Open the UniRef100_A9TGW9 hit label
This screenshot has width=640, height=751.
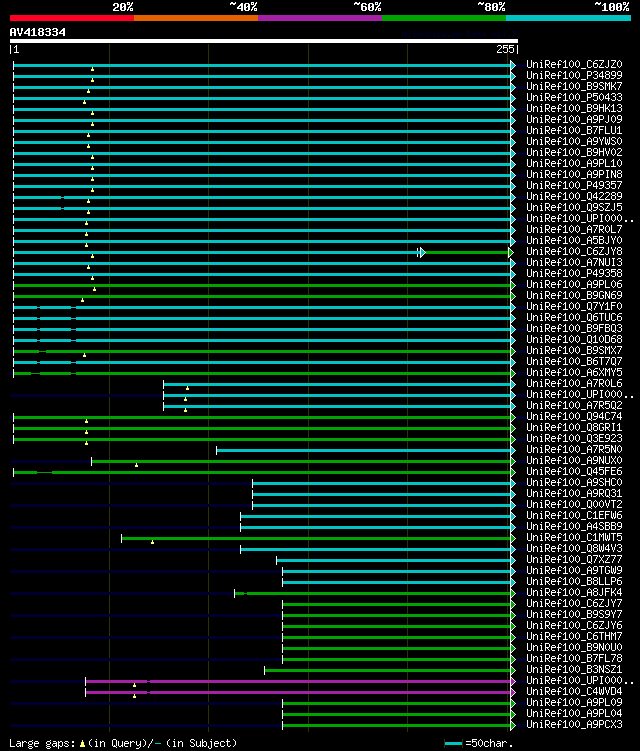point(574,571)
